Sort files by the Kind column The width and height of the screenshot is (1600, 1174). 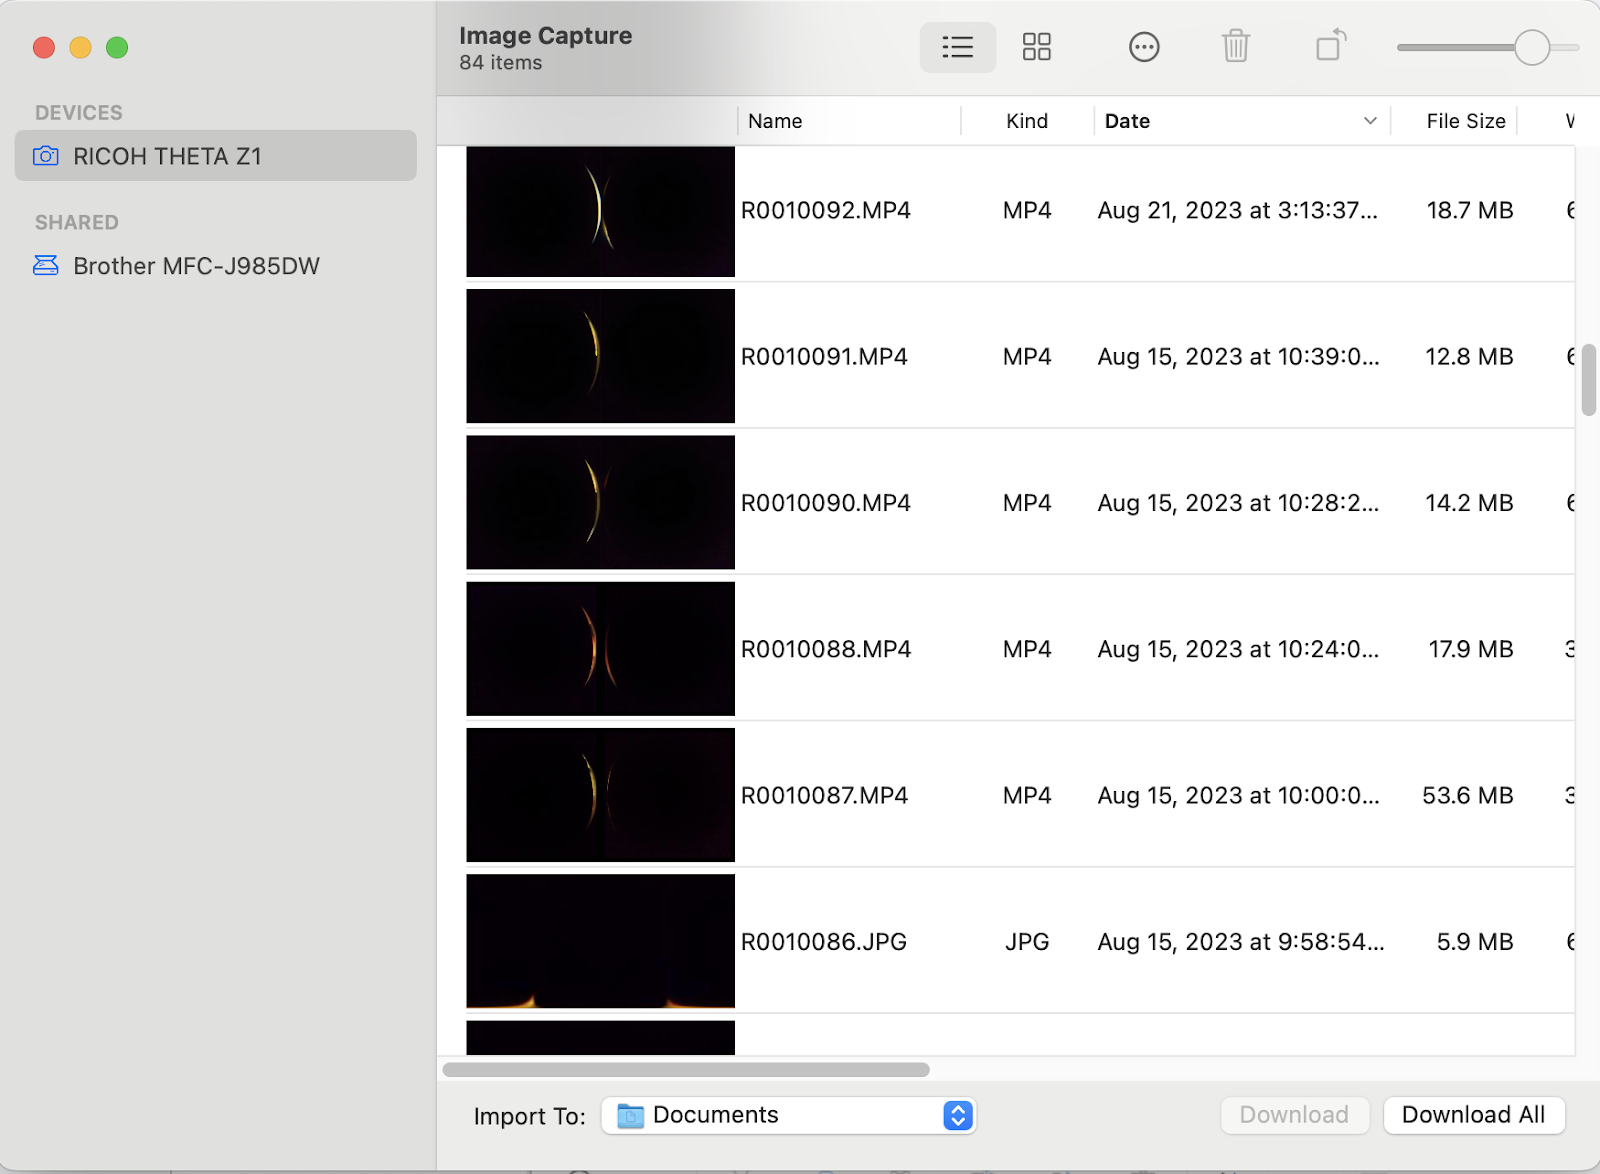[x=1026, y=121]
